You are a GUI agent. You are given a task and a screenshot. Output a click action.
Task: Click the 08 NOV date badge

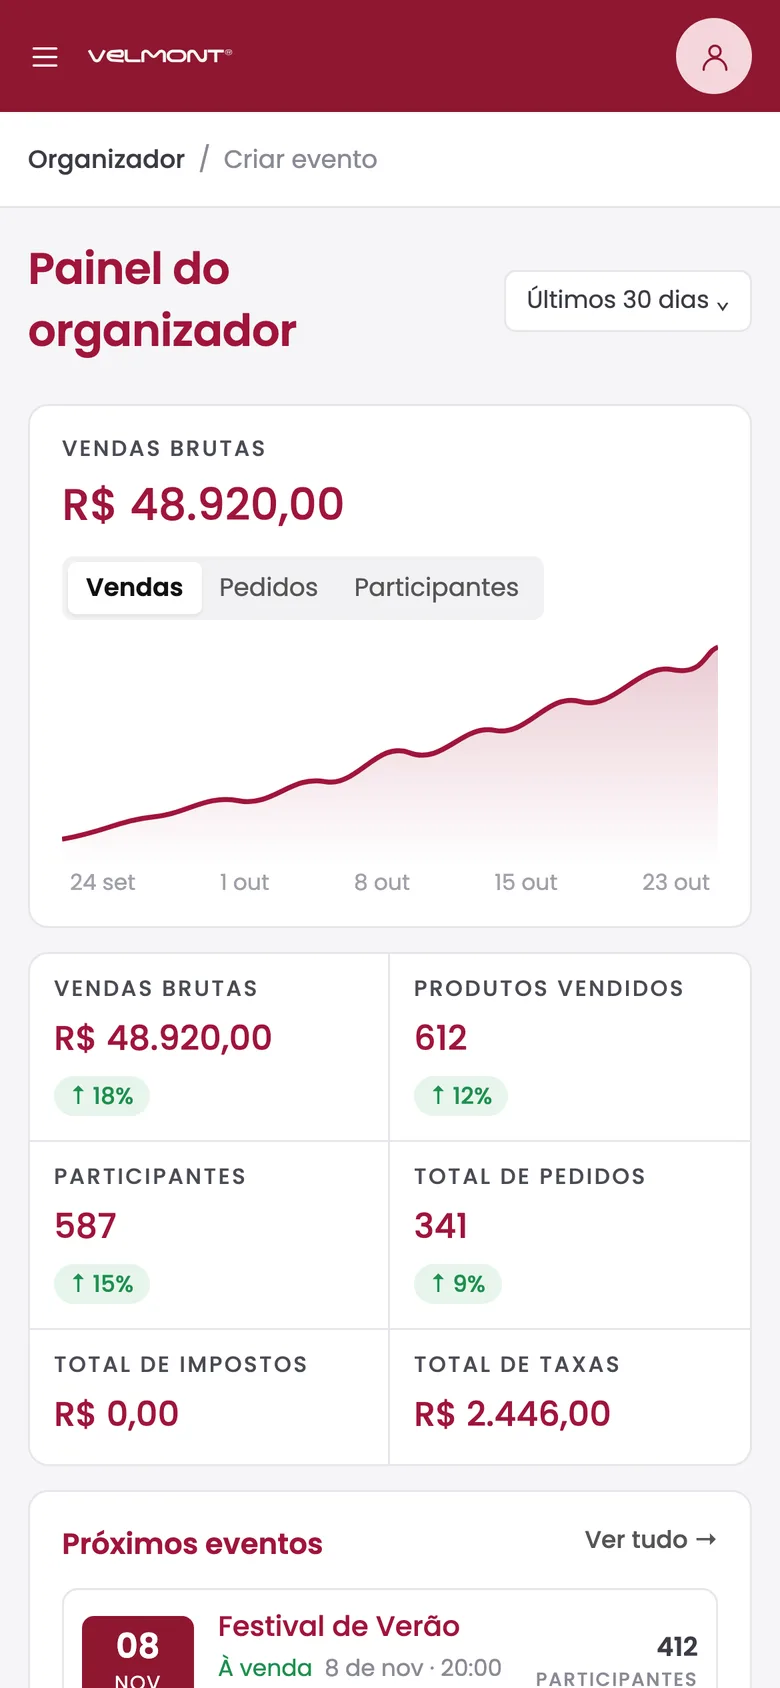(138, 1652)
